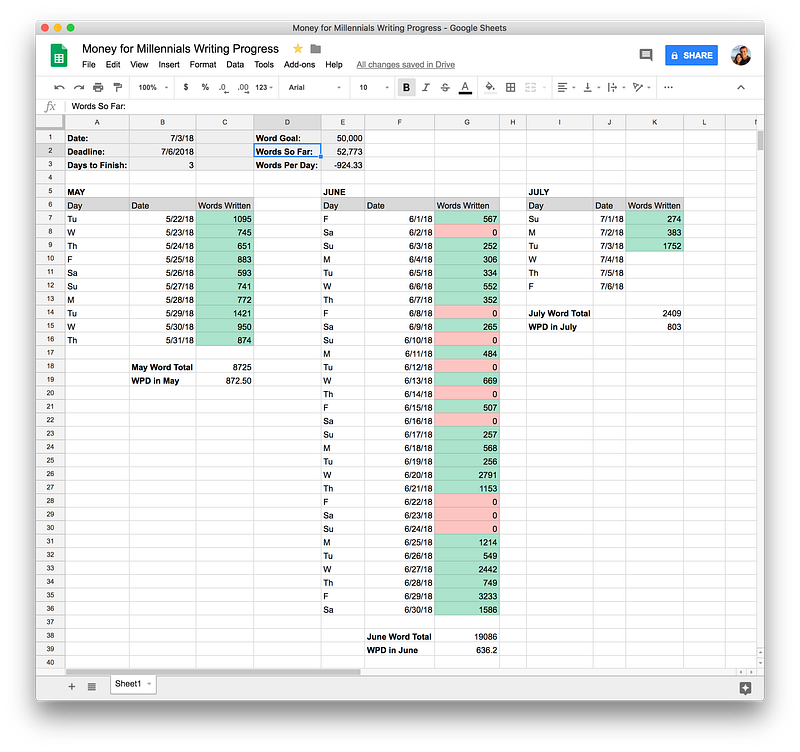Select the 'June Word Total' cell
This screenshot has width=800, height=752.
click(399, 637)
